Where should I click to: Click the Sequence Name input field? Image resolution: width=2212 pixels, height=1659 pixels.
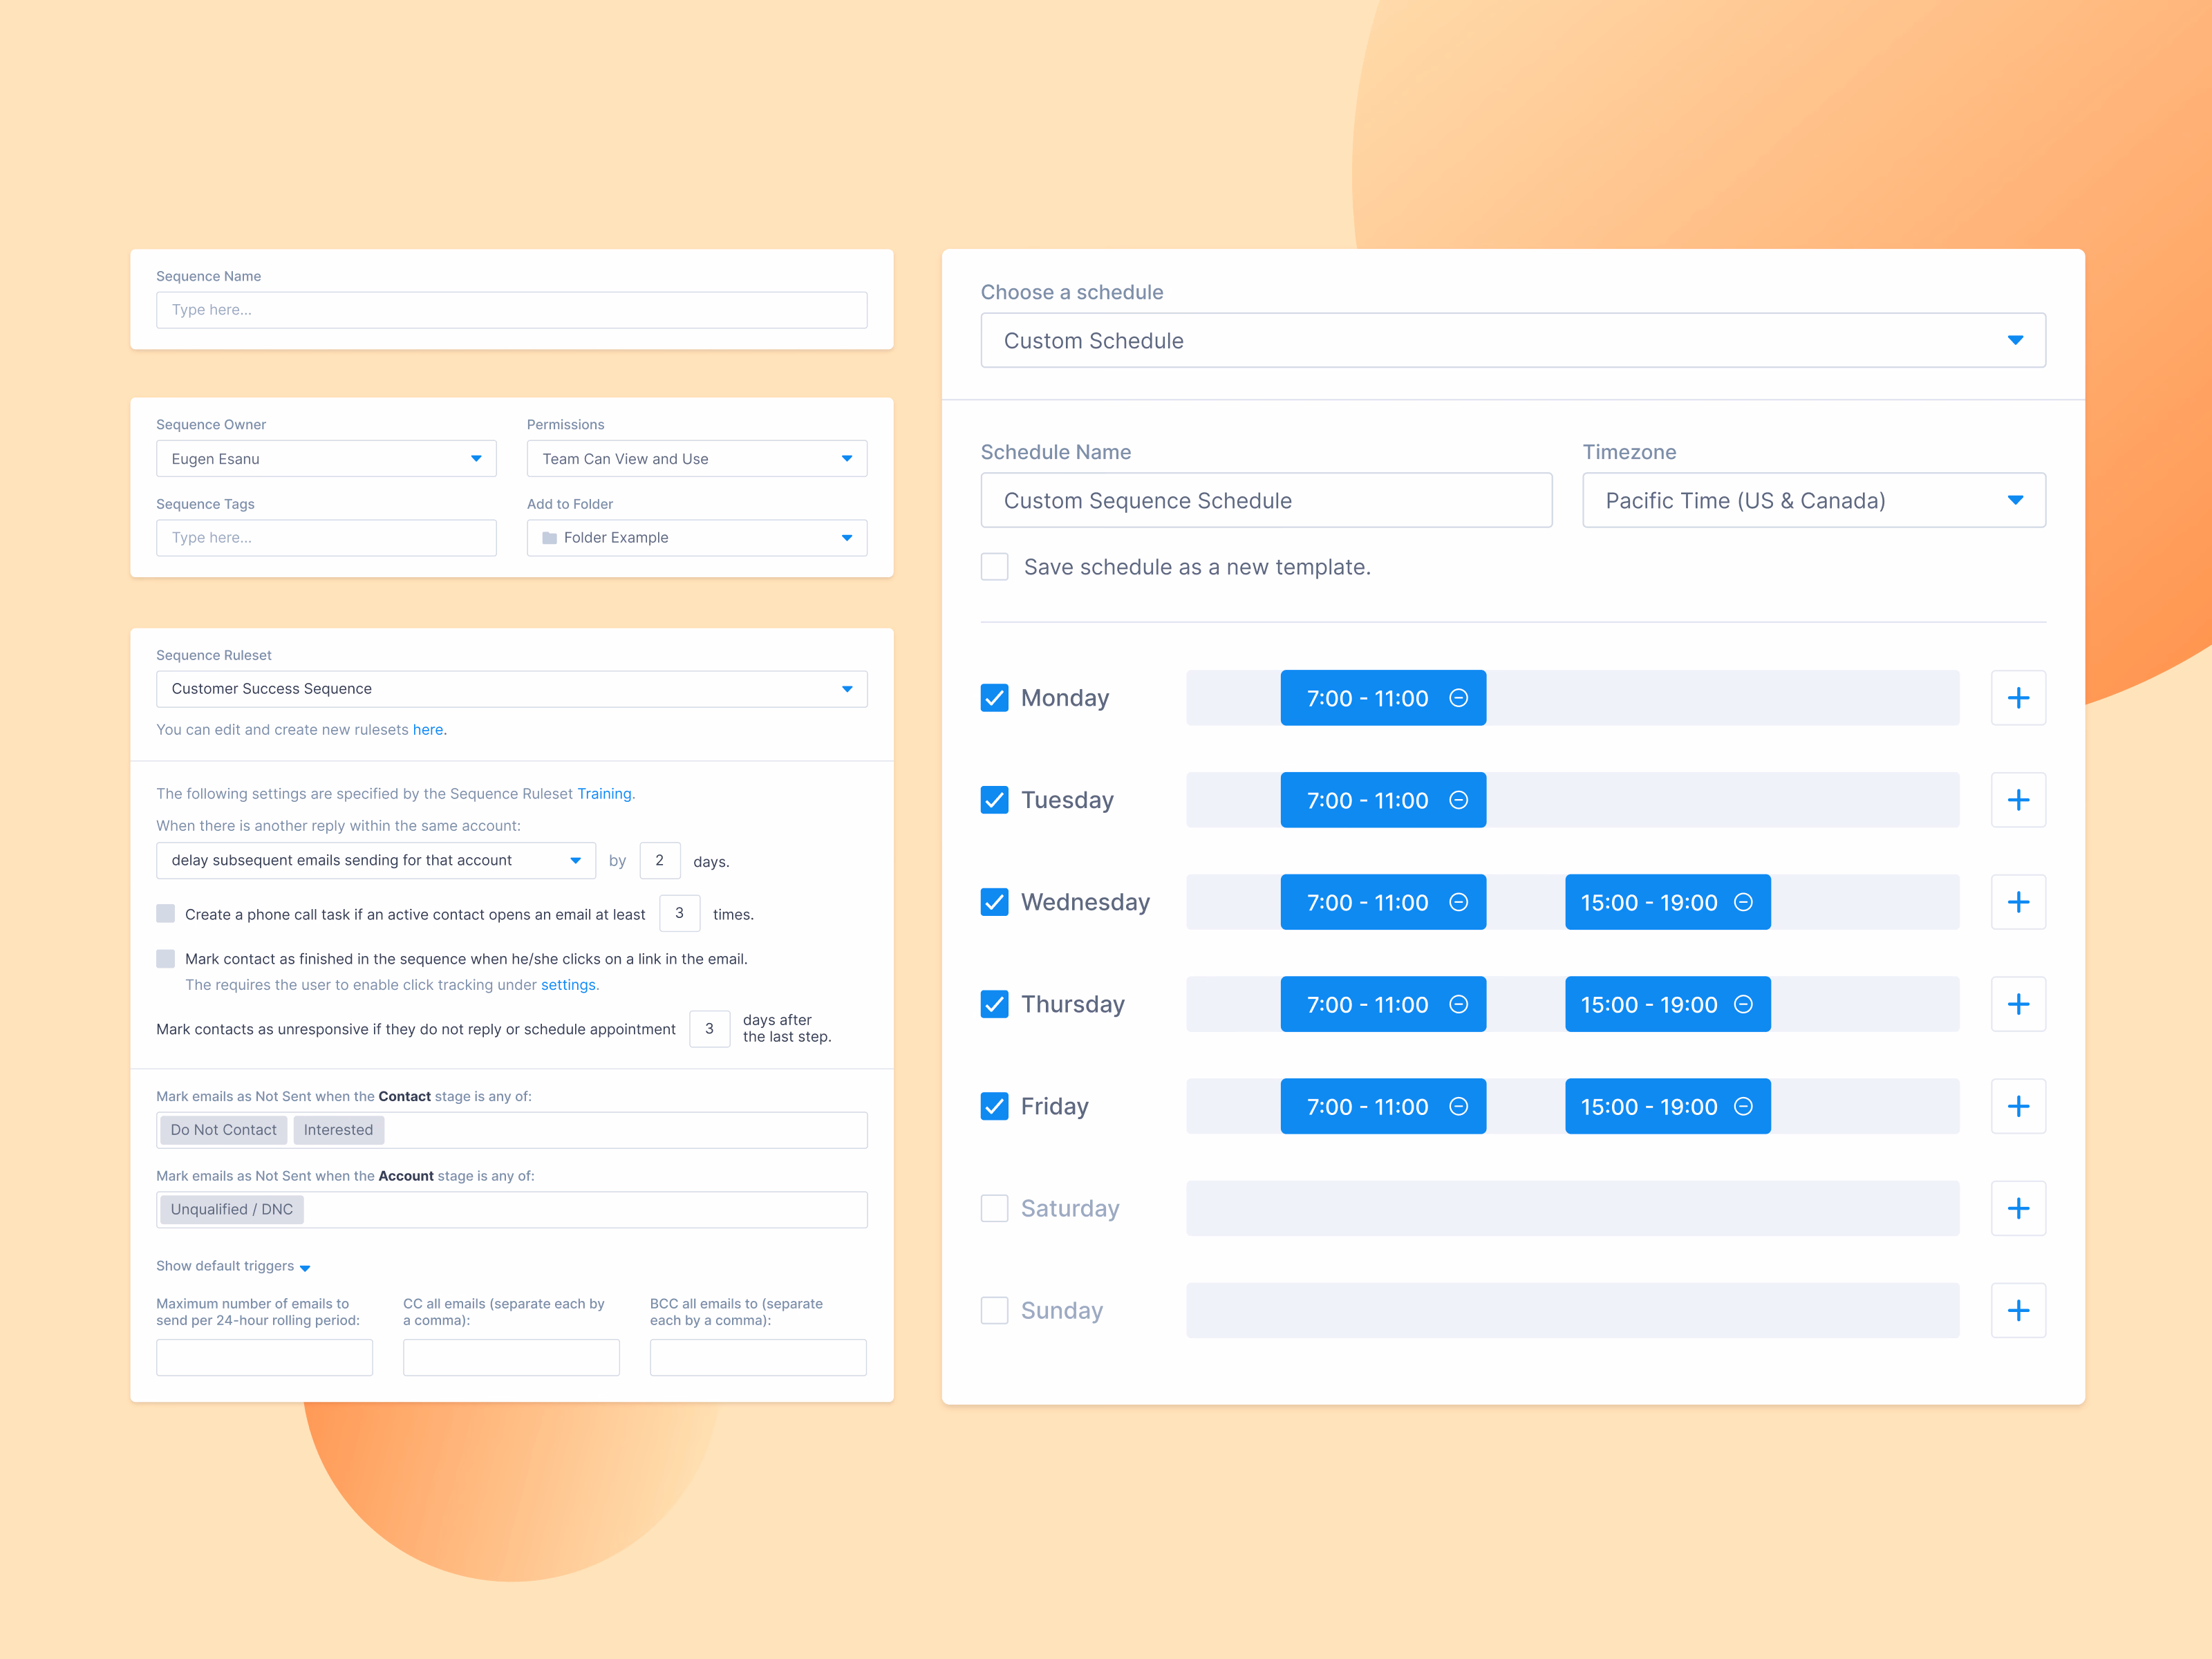(512, 310)
